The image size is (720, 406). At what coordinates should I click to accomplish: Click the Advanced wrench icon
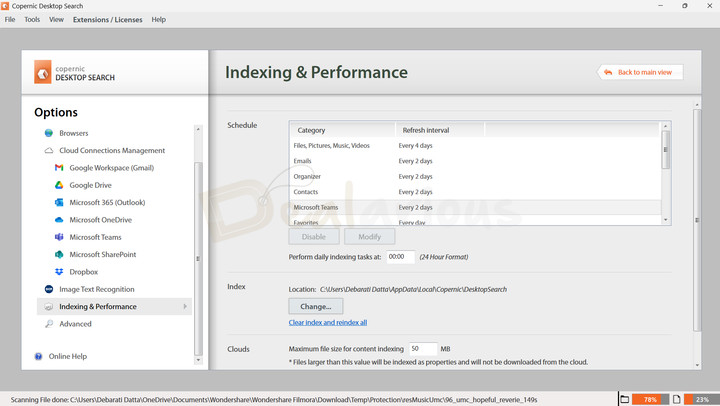tap(49, 324)
